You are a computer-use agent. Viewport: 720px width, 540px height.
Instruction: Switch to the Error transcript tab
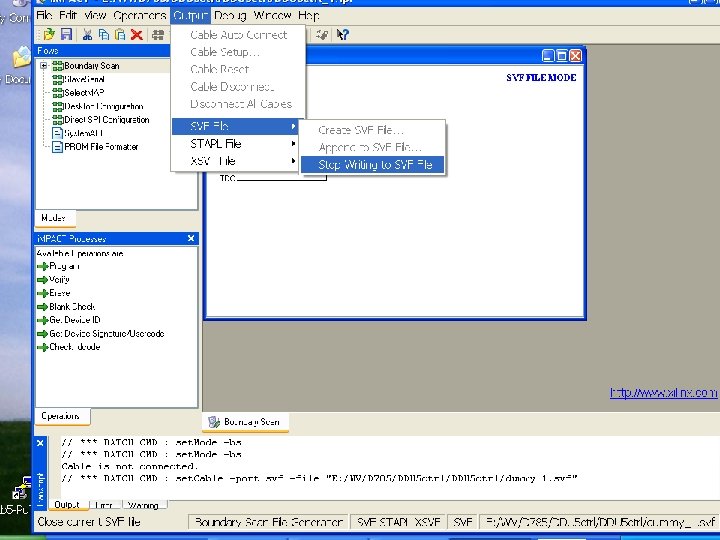pyautogui.click(x=104, y=505)
